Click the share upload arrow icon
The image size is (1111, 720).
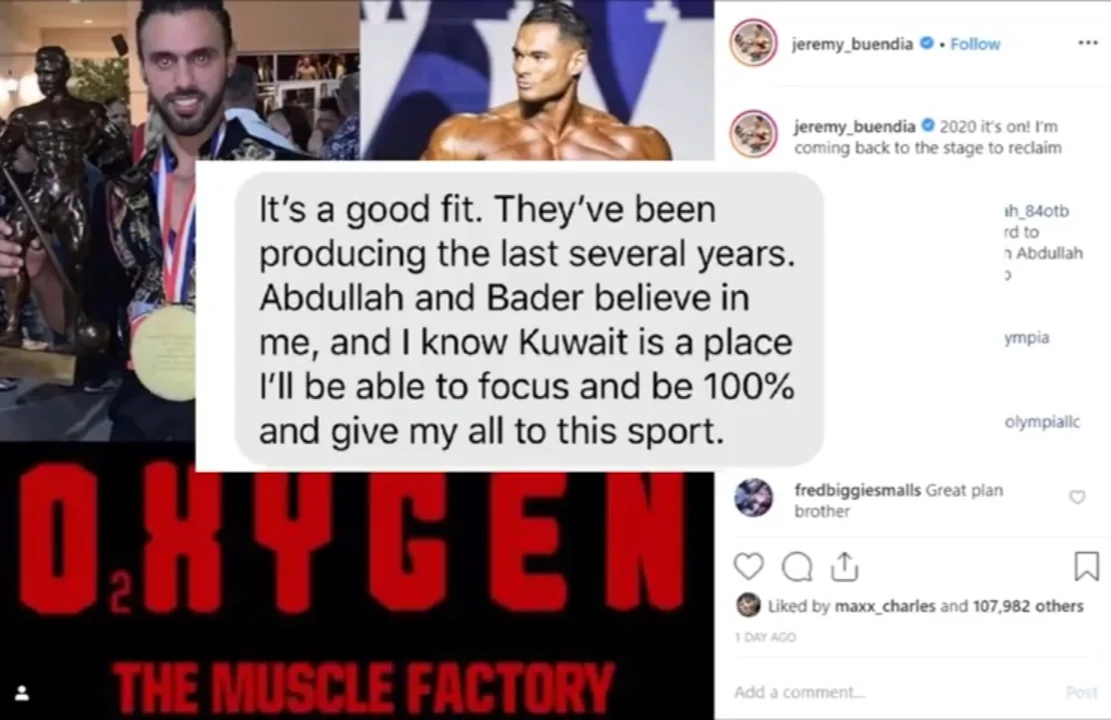pyautogui.click(x=845, y=567)
